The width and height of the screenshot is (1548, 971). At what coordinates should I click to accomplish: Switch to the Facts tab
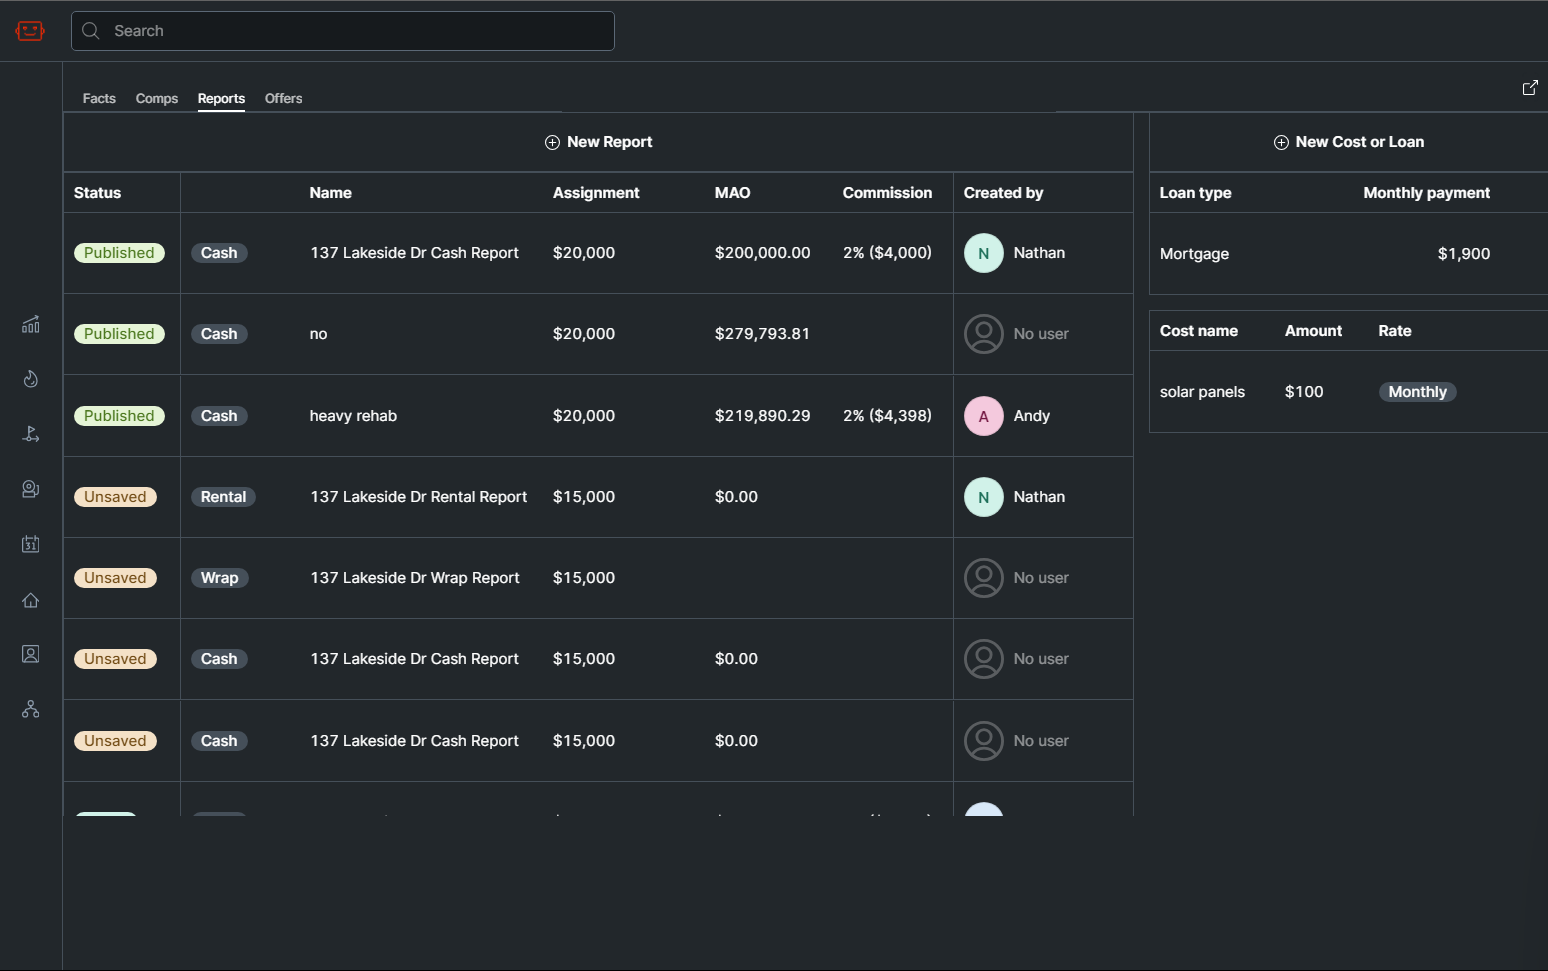[99, 98]
